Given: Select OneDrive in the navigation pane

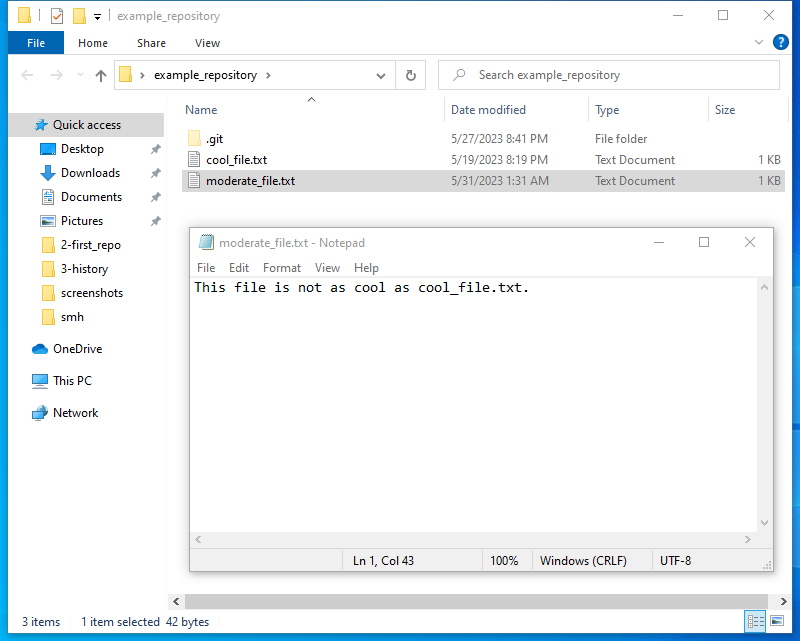Looking at the screenshot, I should pyautogui.click(x=78, y=349).
